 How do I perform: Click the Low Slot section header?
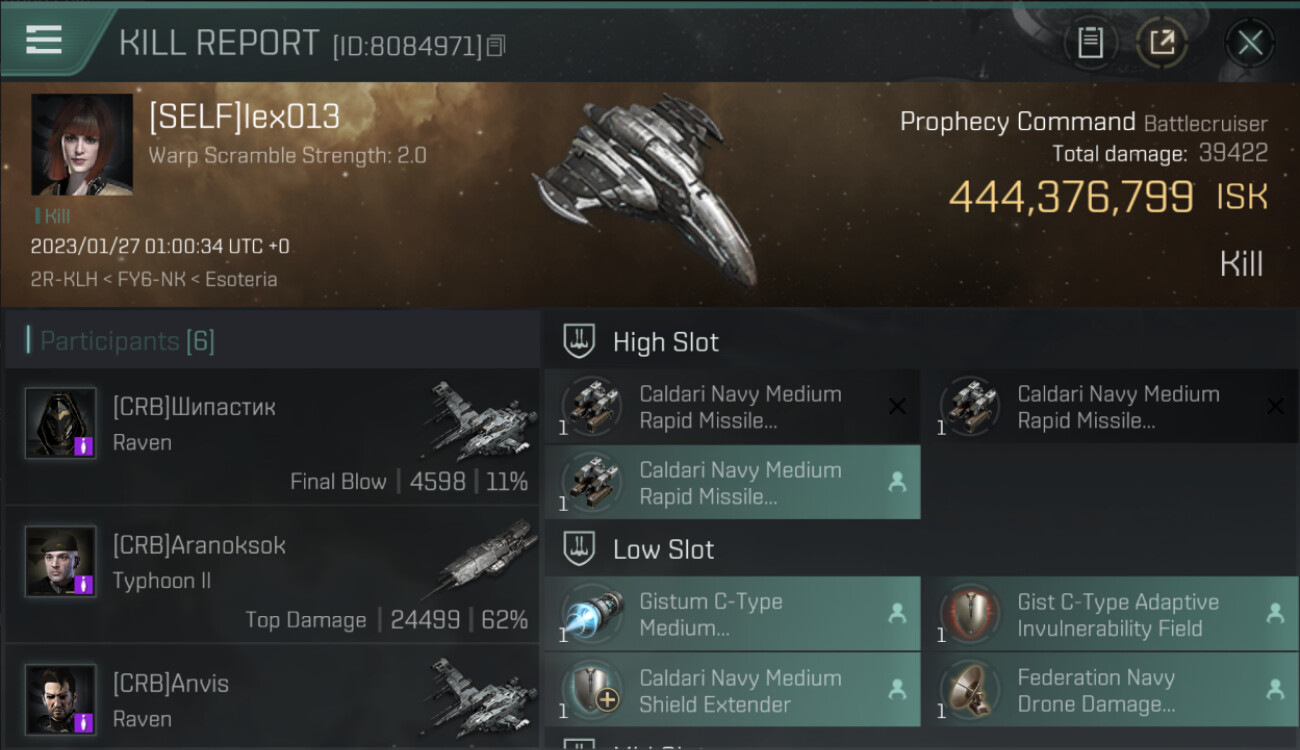[x=663, y=550]
